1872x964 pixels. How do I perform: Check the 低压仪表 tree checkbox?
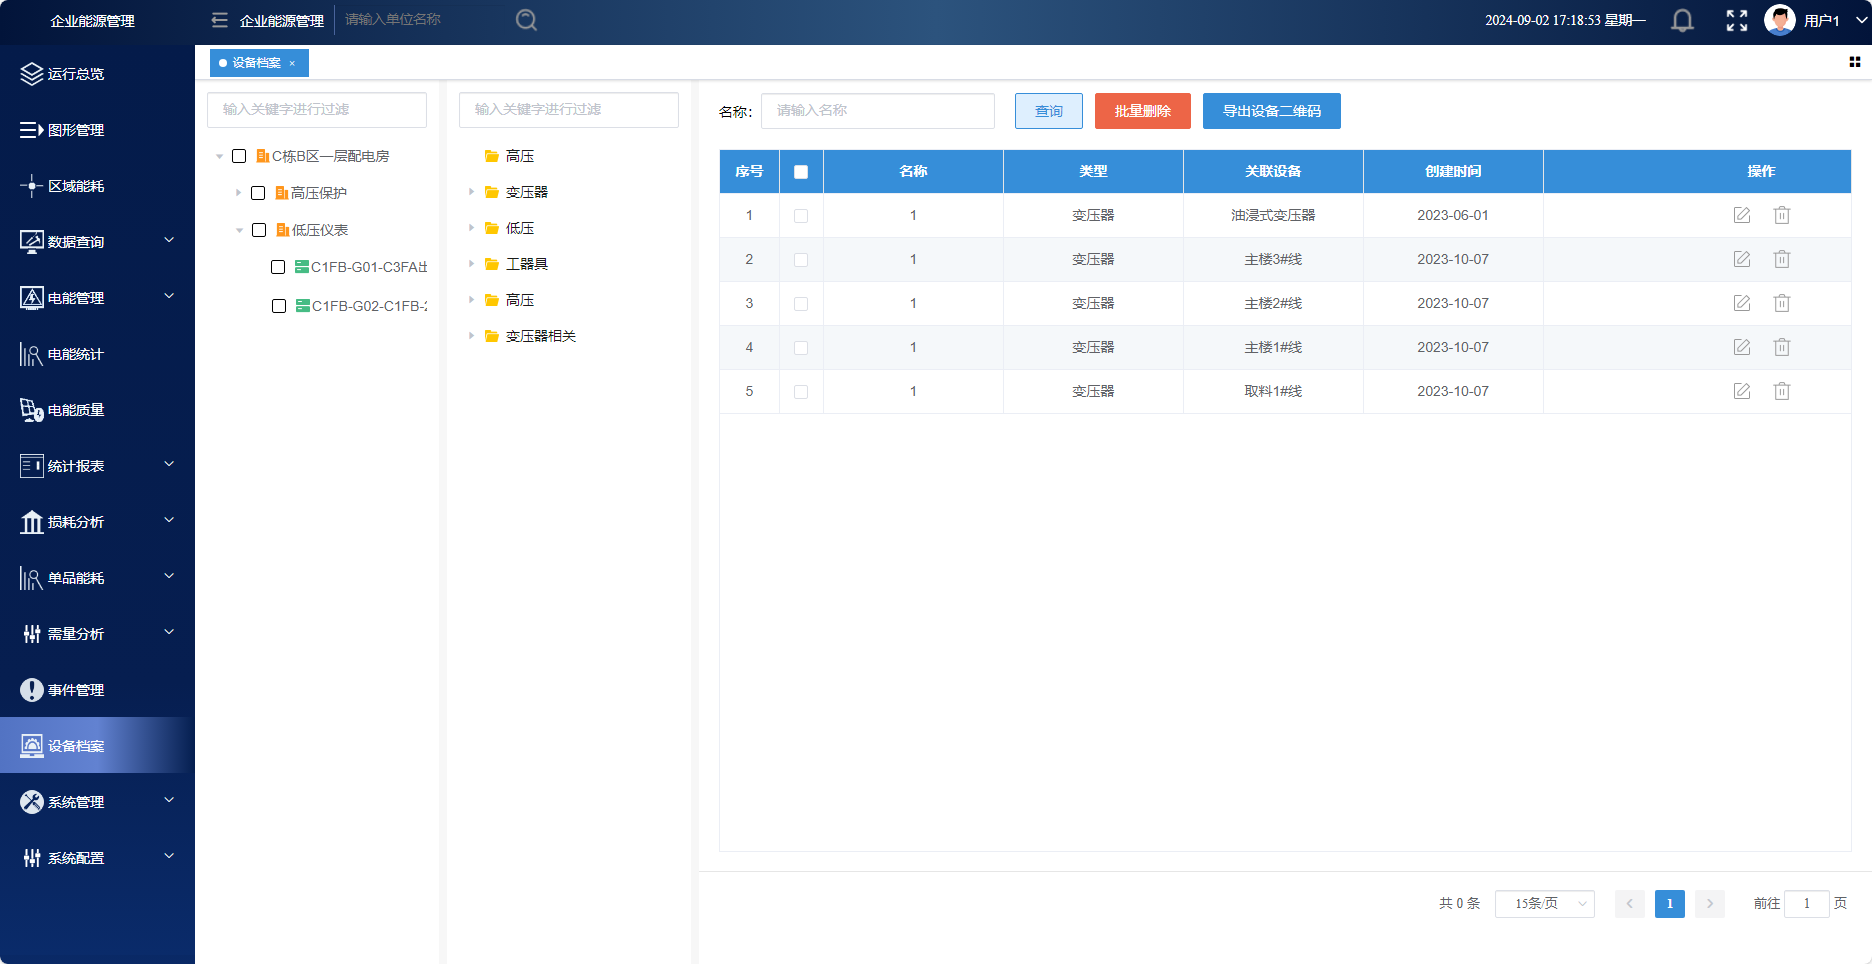(259, 230)
